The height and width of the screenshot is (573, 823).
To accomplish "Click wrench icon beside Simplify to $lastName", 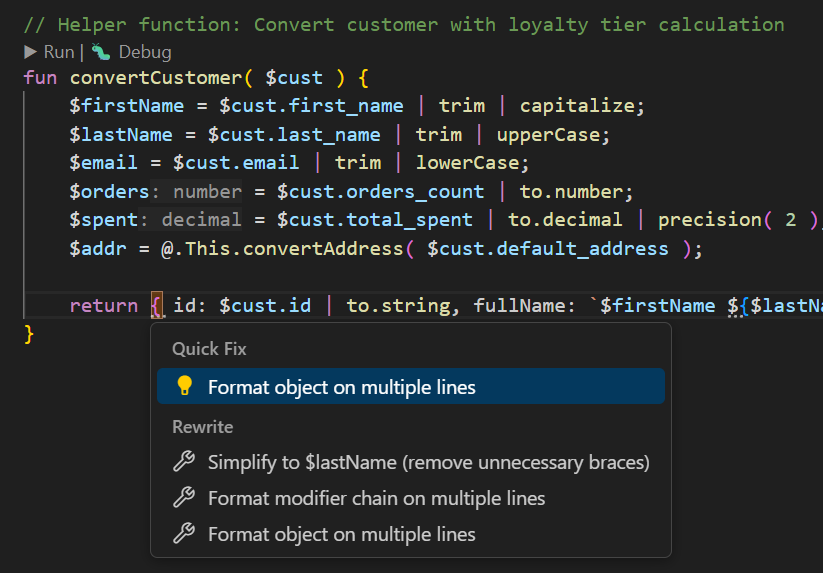I will point(184,462).
